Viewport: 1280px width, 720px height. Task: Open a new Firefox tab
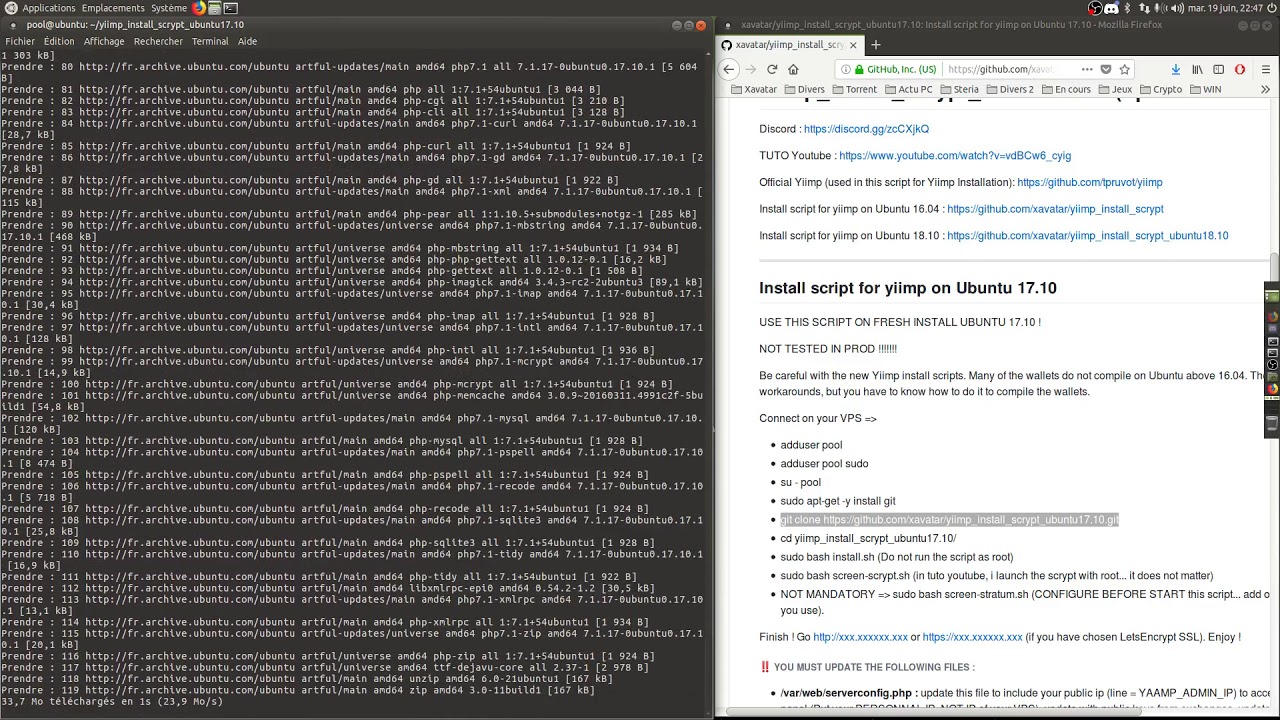(876, 44)
